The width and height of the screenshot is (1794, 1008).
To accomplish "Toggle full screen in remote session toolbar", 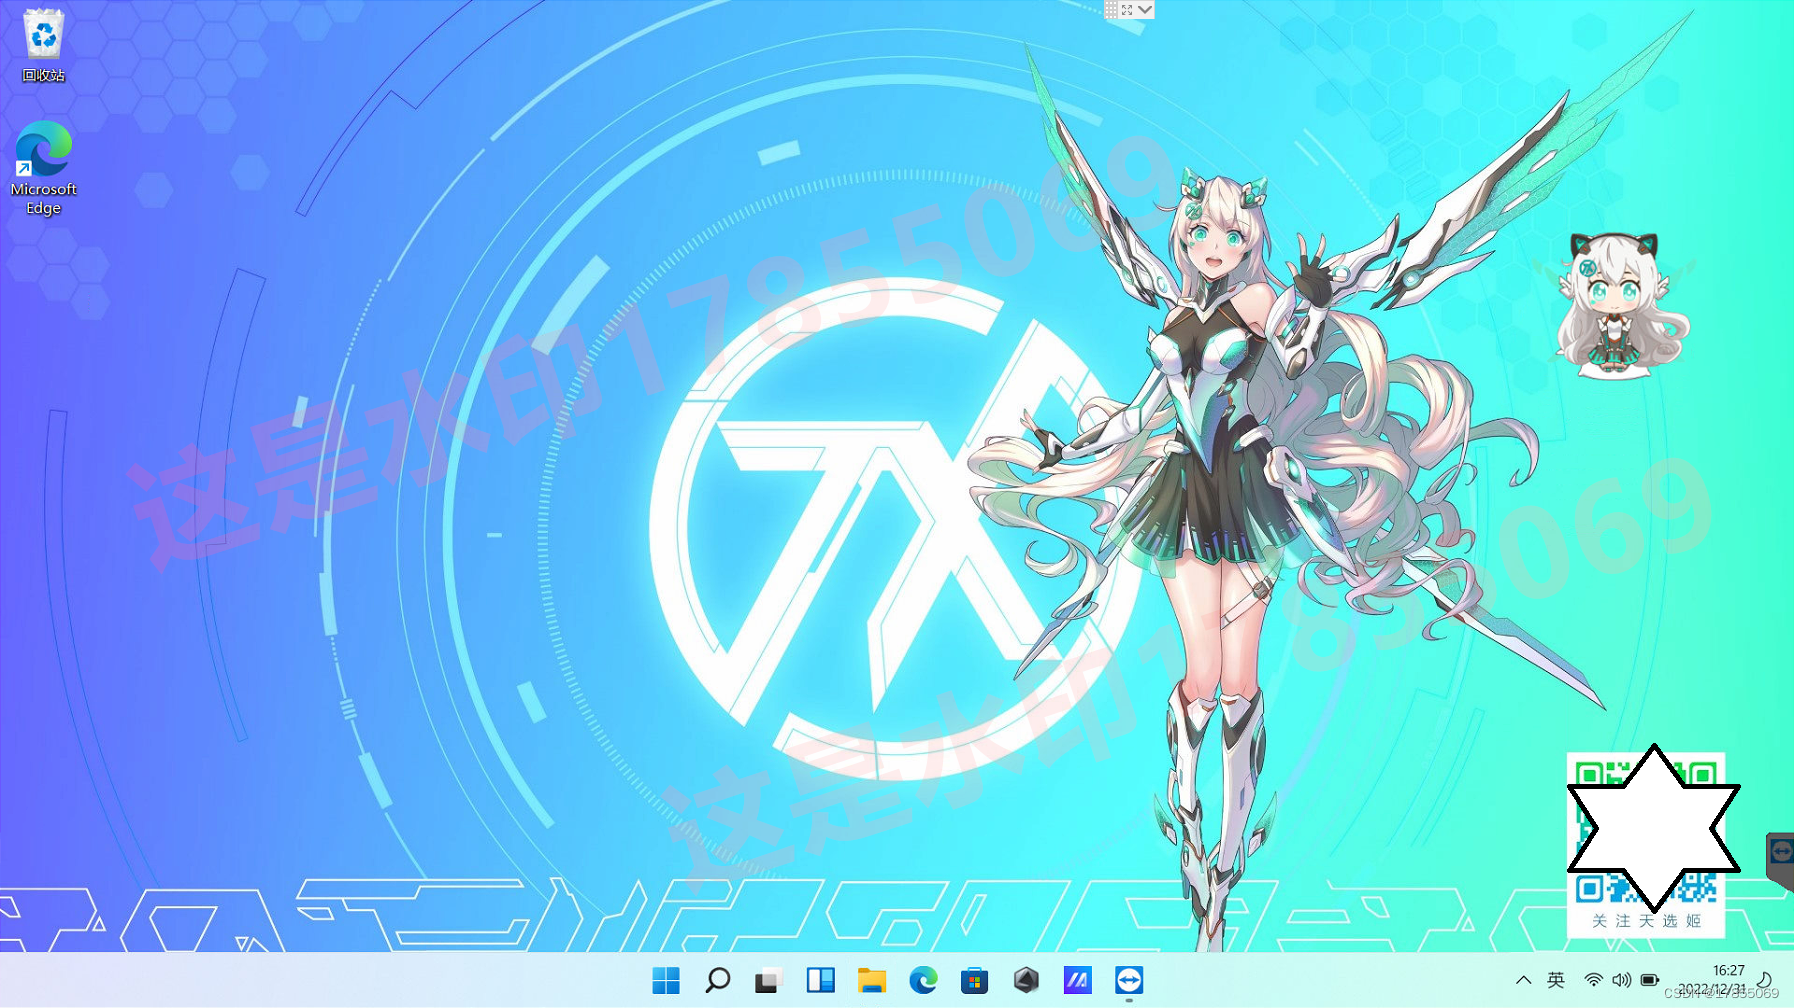I will click(x=1127, y=9).
